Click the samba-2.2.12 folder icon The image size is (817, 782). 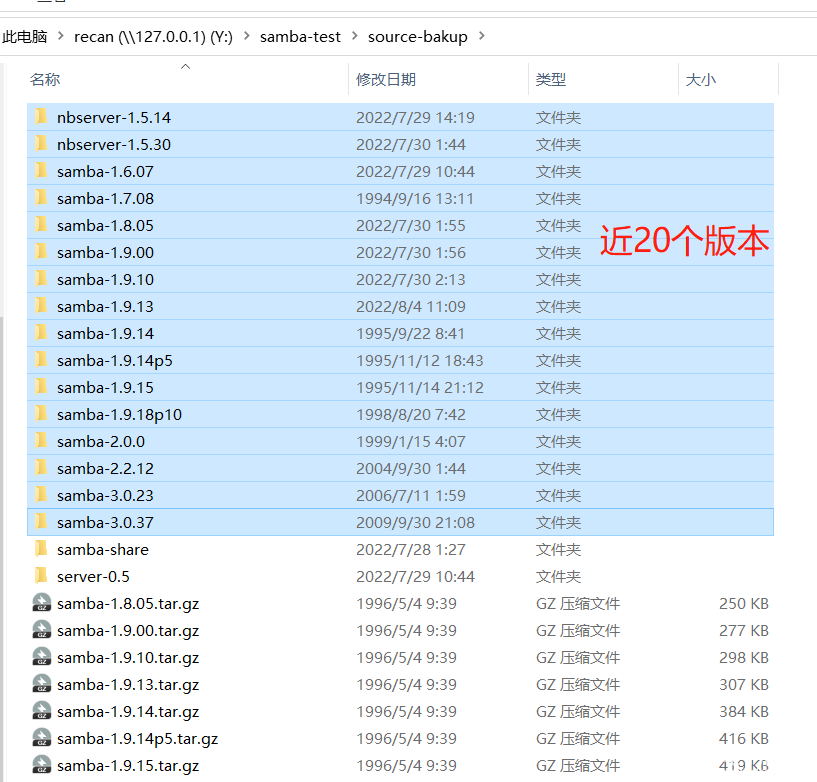pos(41,468)
